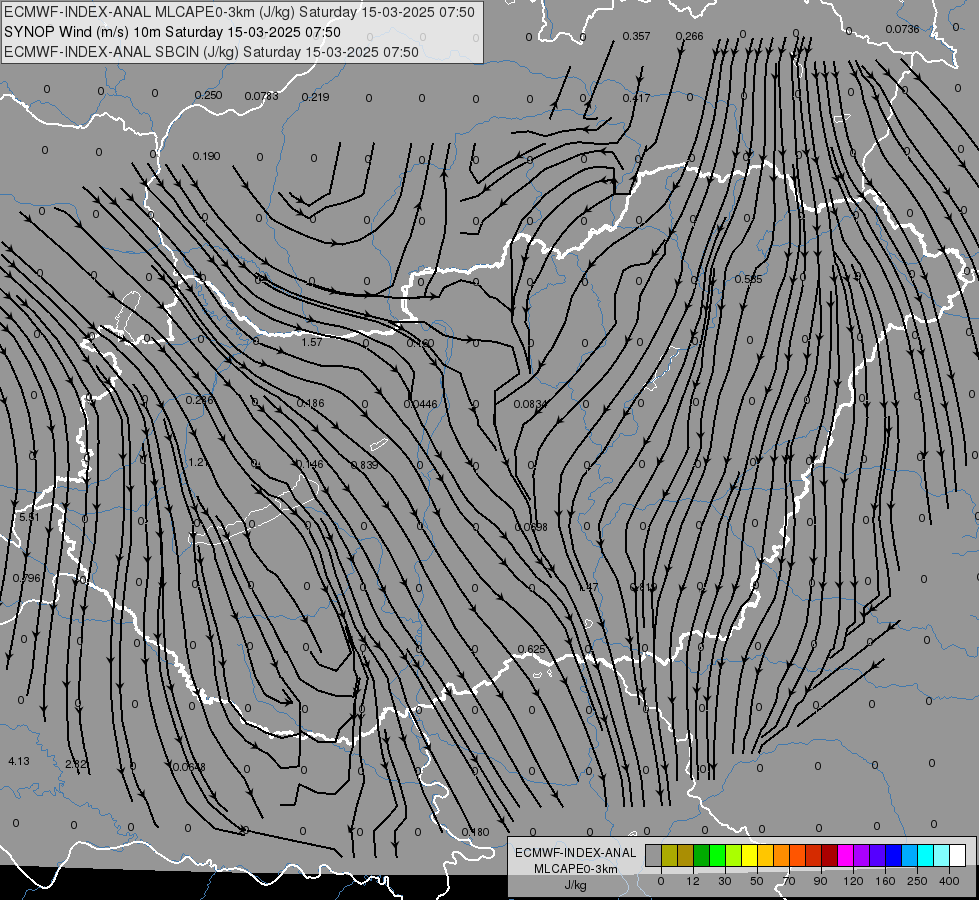Click the map value '0.266'
The image size is (979, 900).
(x=689, y=36)
